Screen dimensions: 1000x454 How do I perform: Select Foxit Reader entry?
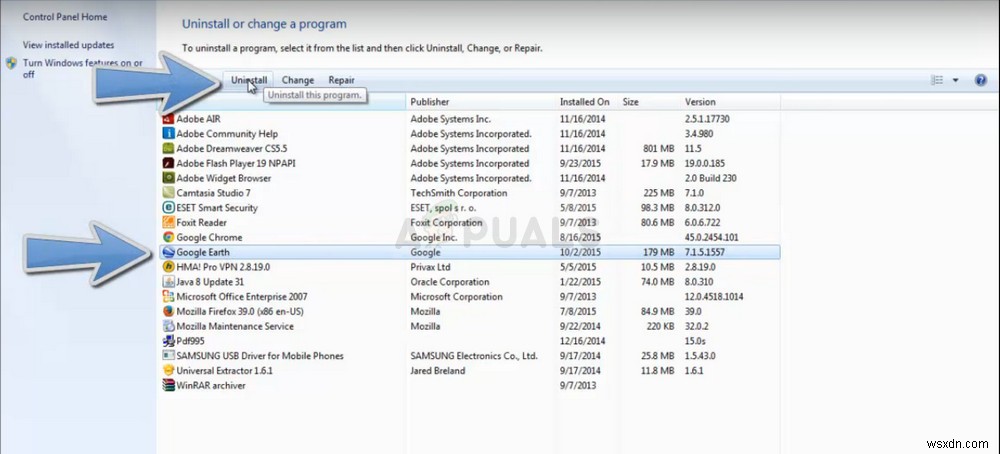202,222
